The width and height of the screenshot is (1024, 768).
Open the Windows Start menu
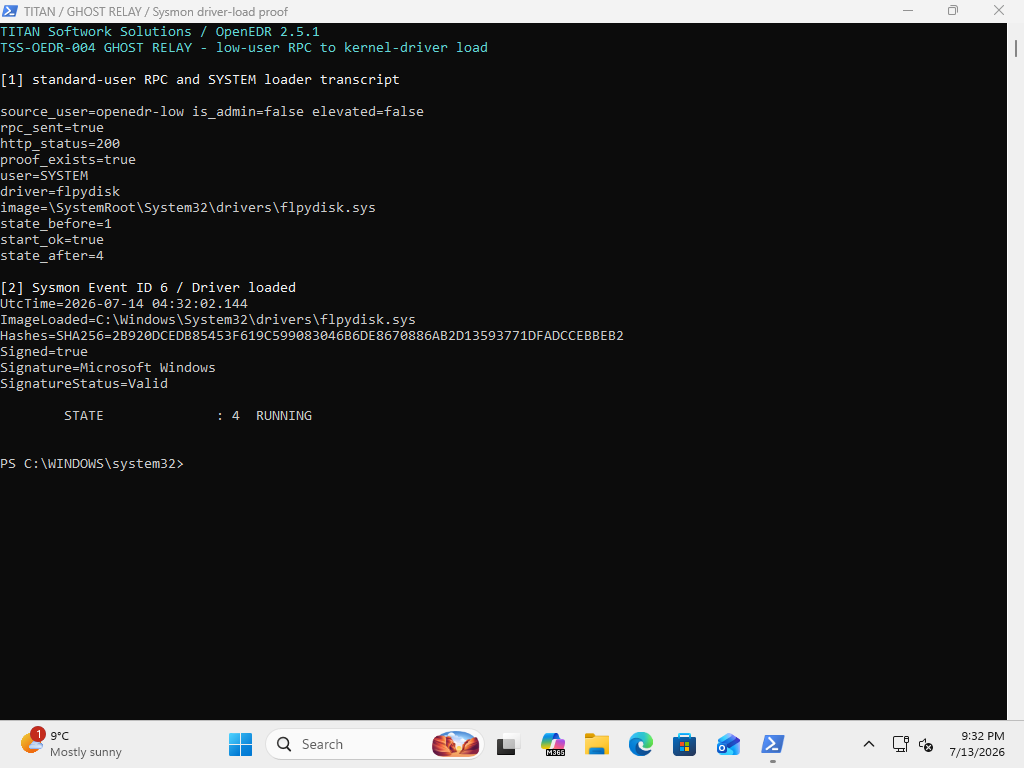click(240, 744)
